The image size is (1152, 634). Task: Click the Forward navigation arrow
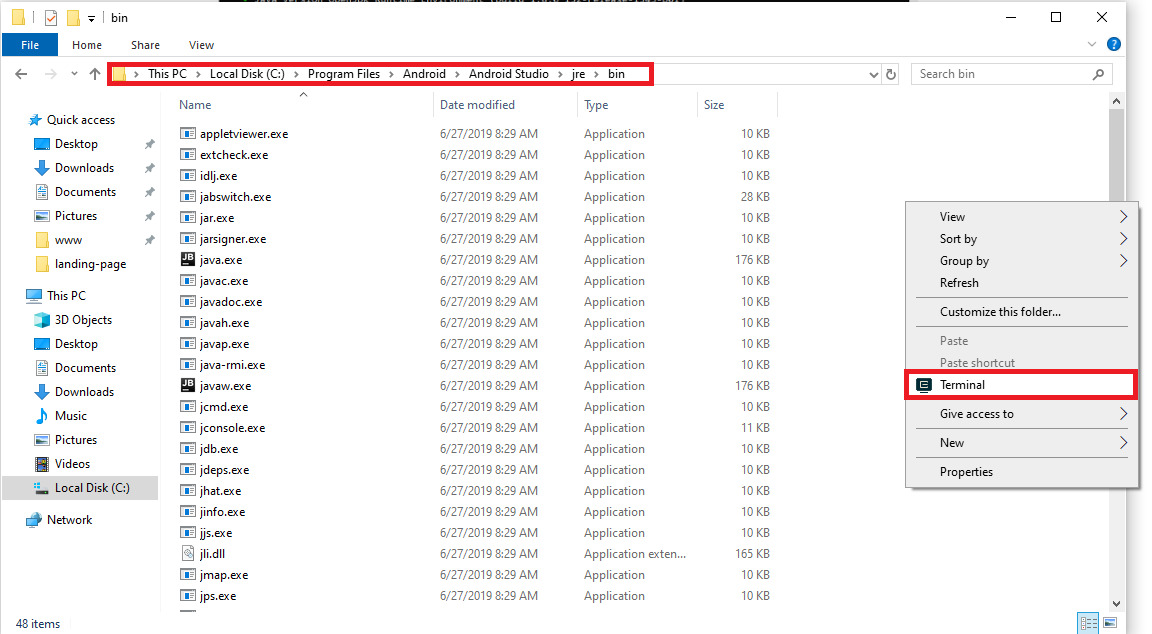50,73
